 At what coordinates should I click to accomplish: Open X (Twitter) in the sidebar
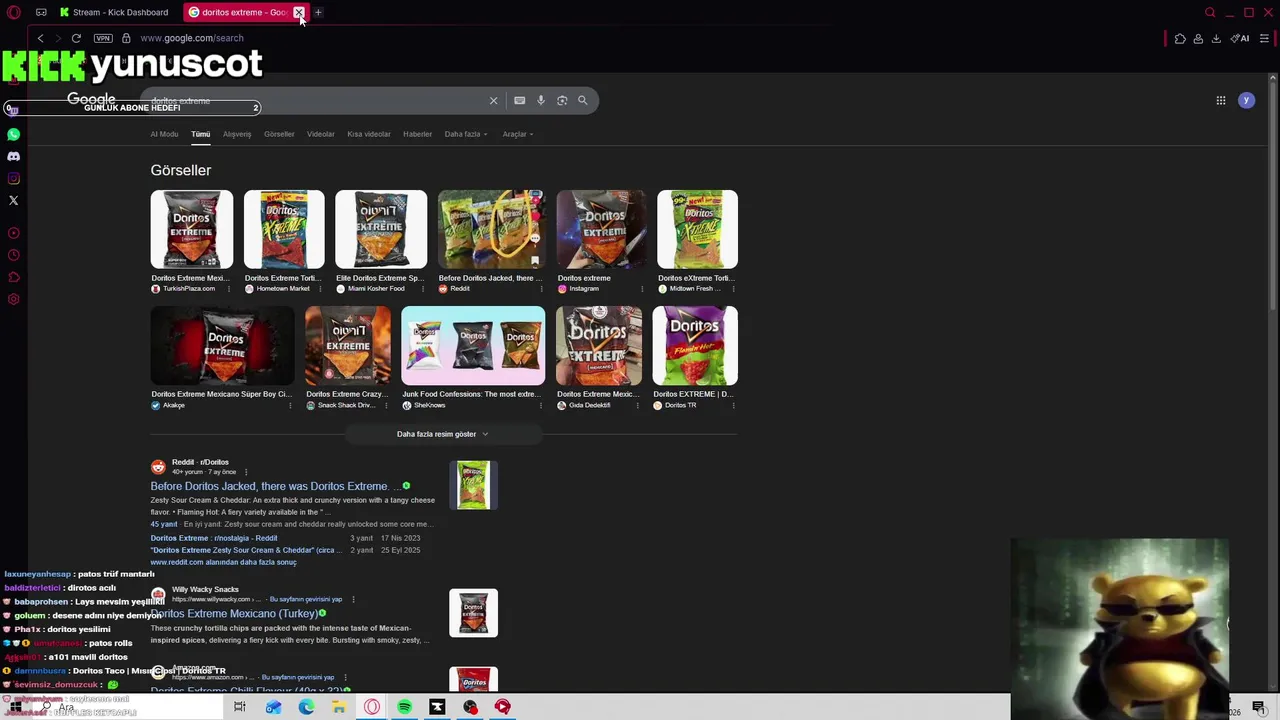(x=13, y=200)
